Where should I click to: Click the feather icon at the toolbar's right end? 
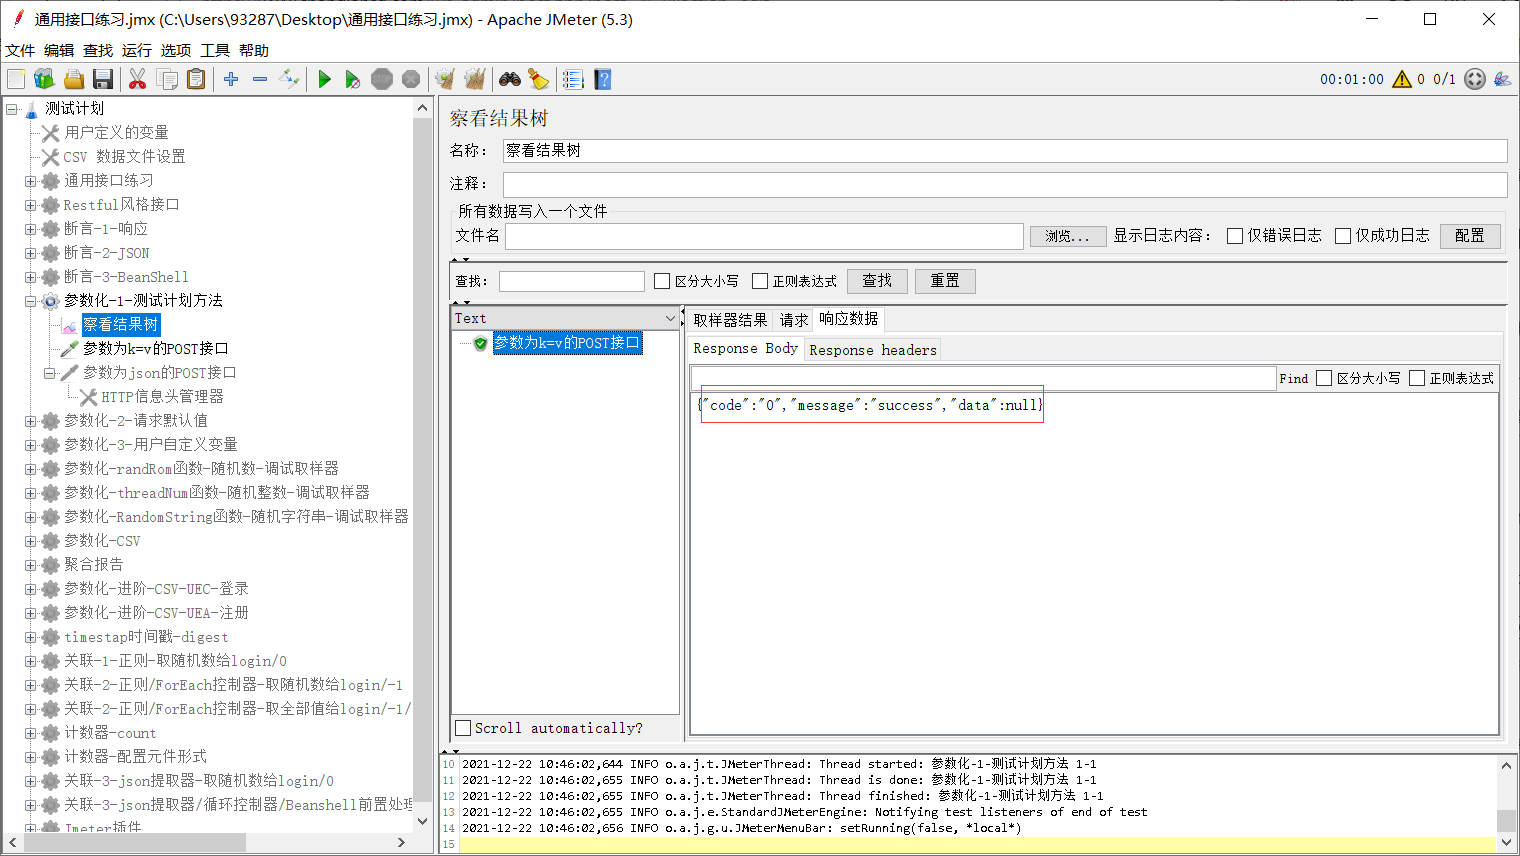[1502, 79]
